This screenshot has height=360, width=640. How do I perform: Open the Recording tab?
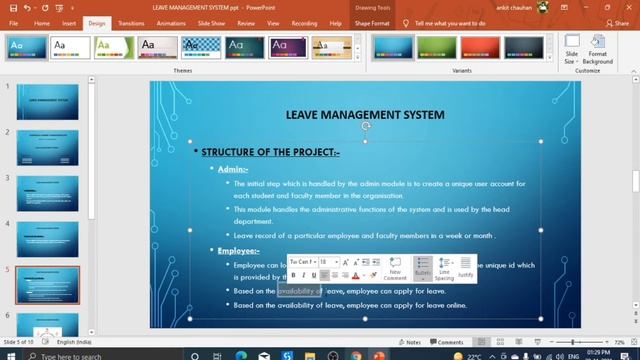[304, 23]
